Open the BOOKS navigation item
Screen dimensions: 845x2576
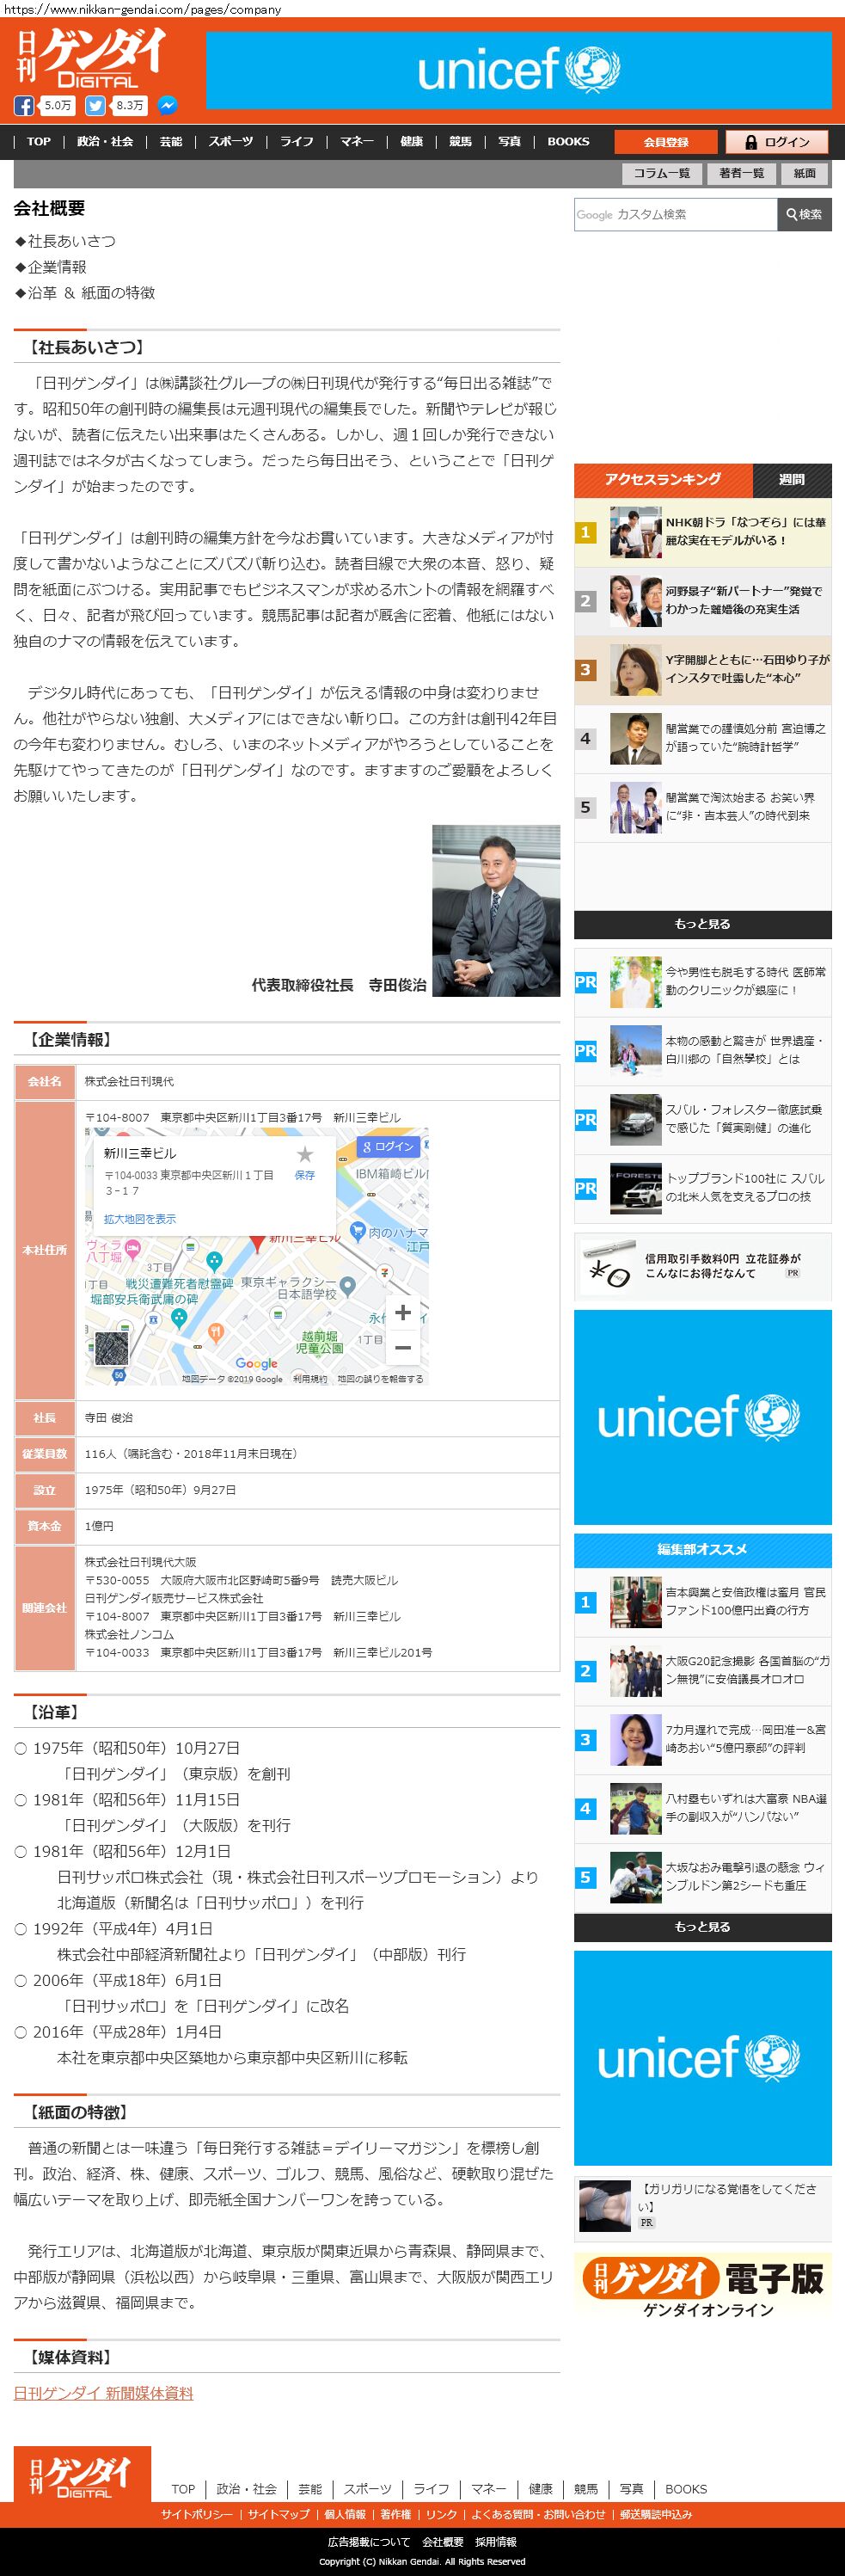coord(568,141)
